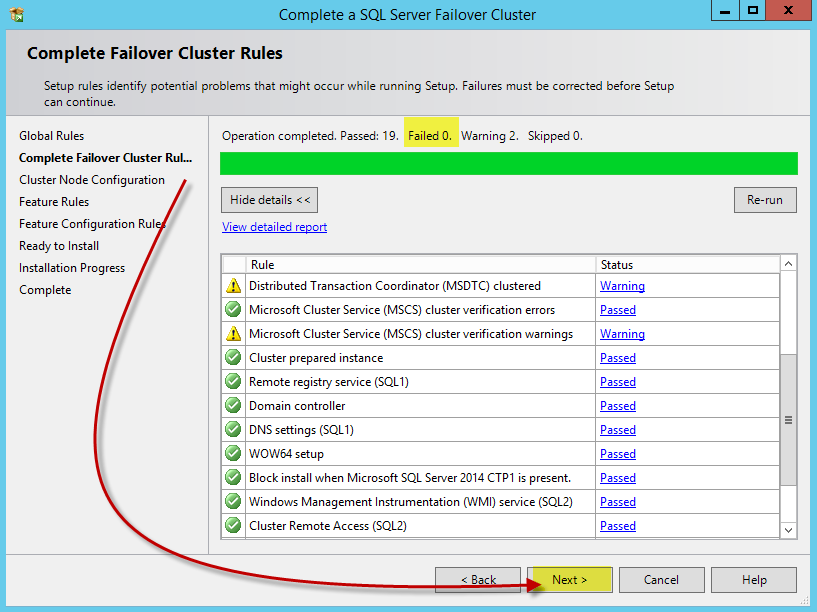Click green check icon for WMI service (SQL2)
This screenshot has width=817, height=612.
click(233, 501)
